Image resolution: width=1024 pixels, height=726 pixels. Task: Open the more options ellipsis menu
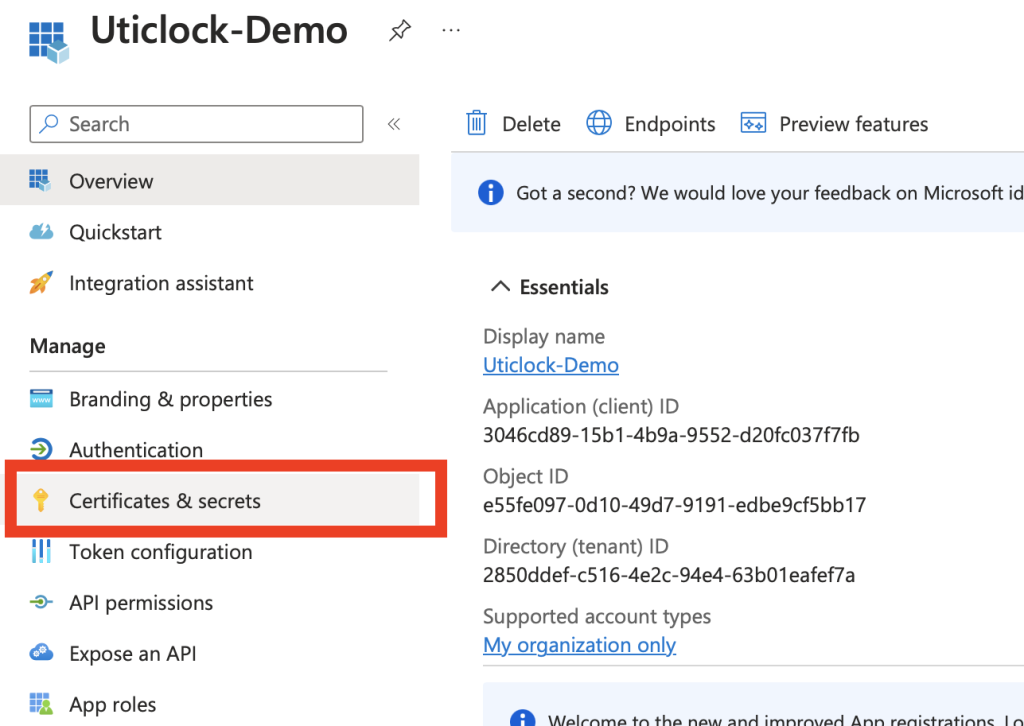point(451,30)
